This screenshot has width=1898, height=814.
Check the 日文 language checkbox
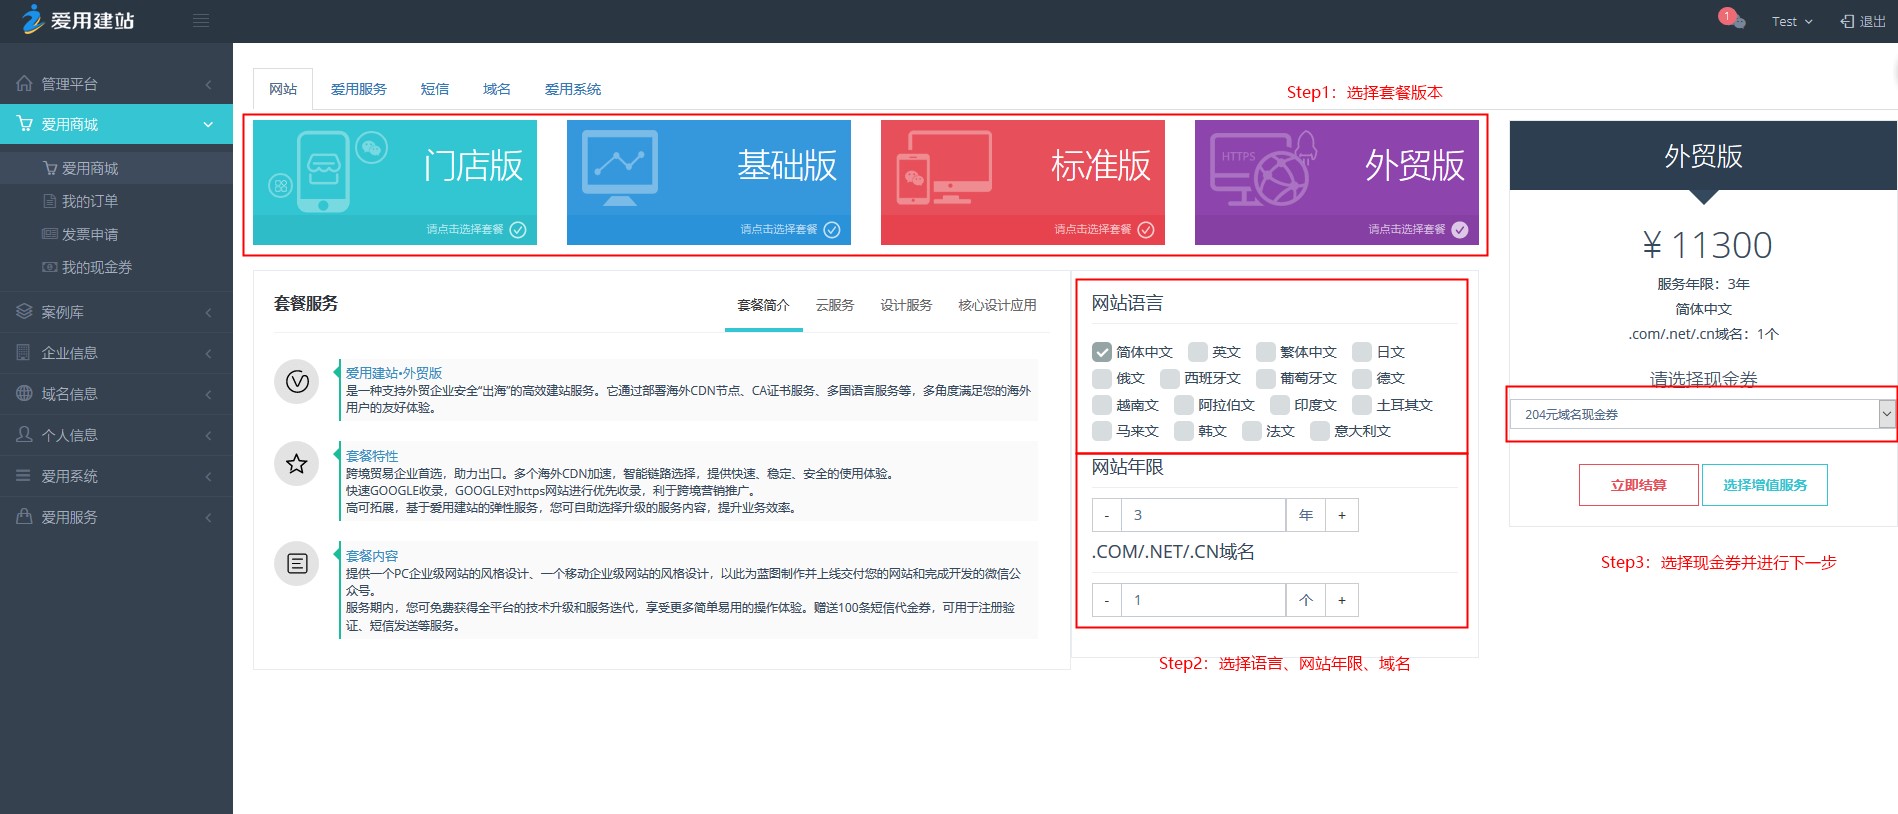1362,352
